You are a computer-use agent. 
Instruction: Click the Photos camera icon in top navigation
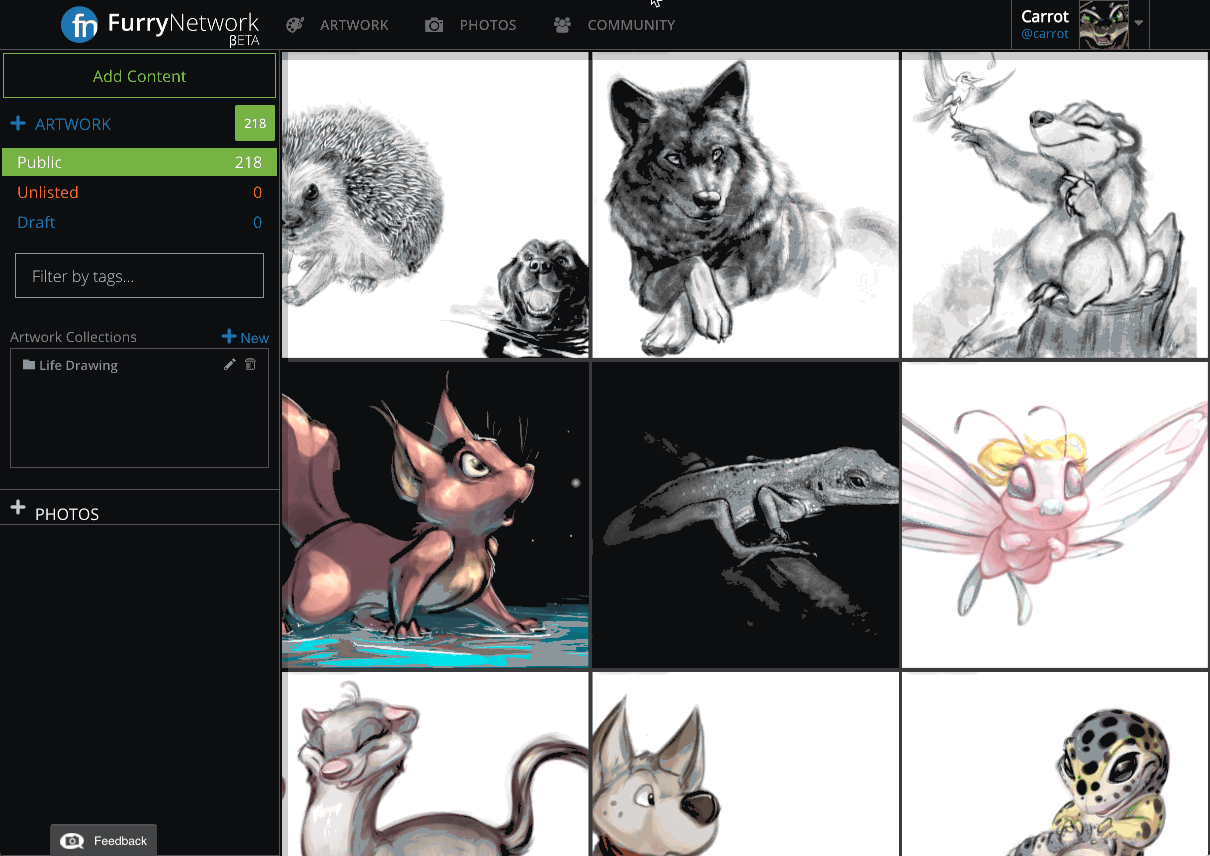[x=434, y=24]
